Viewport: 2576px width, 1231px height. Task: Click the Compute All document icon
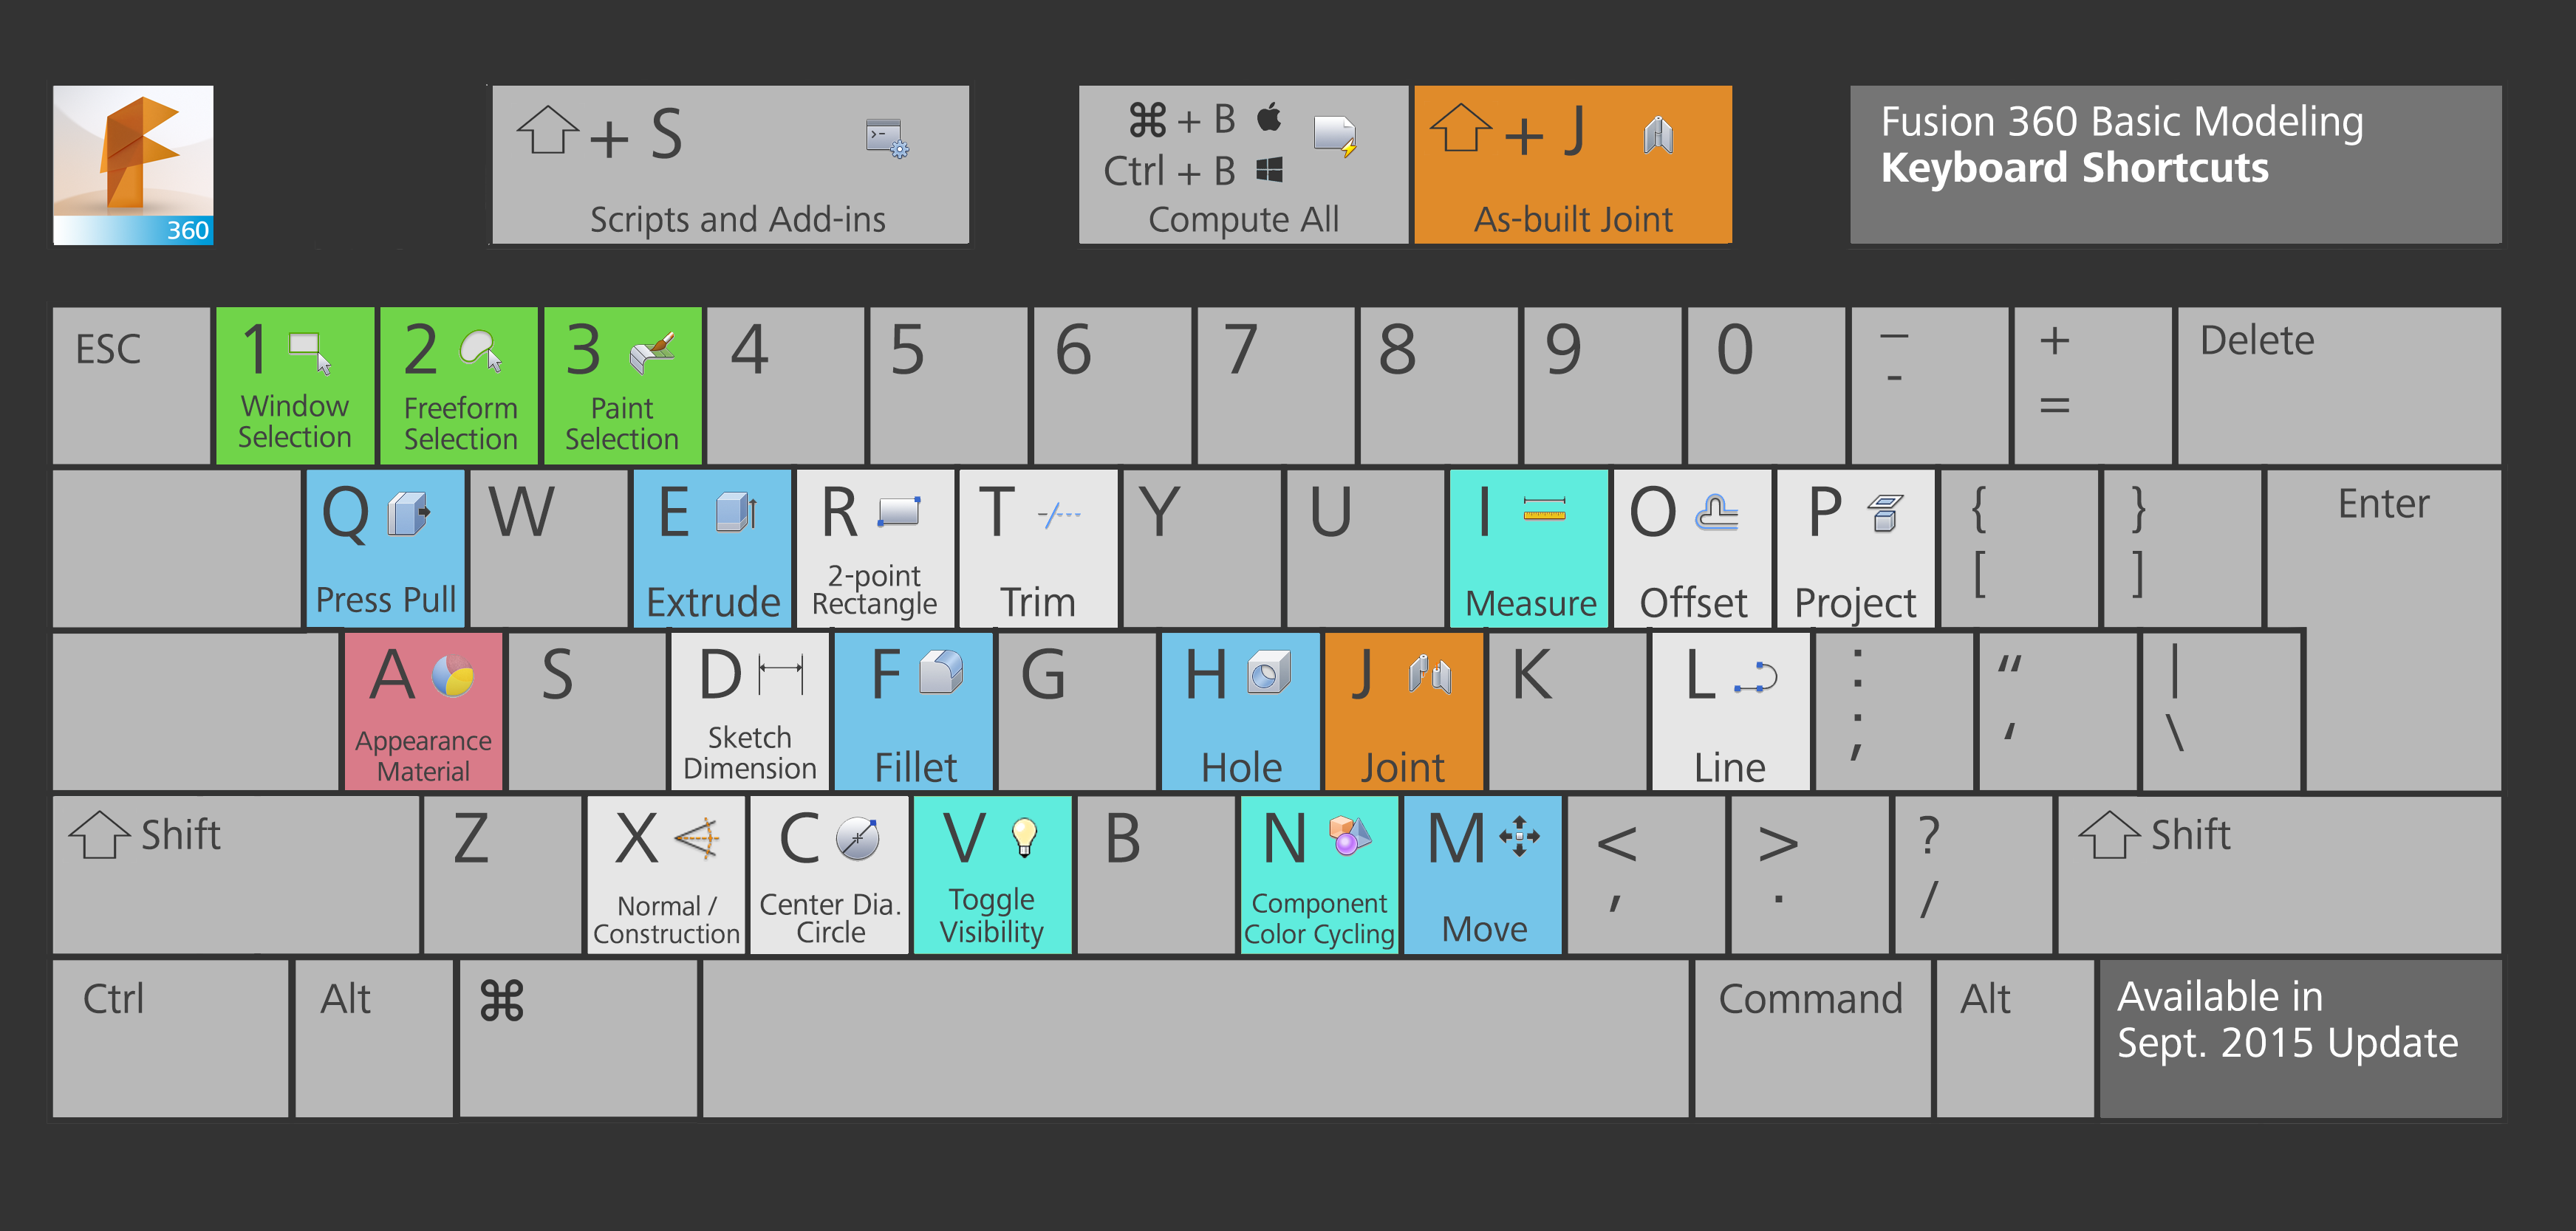tap(1335, 136)
